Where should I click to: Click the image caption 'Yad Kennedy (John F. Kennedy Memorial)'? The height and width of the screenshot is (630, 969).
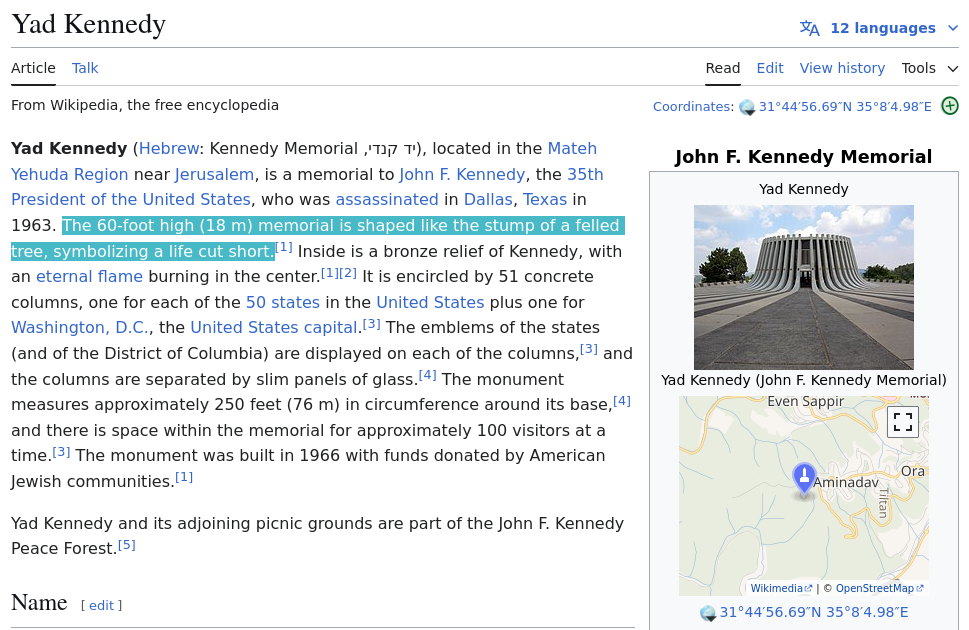click(803, 380)
